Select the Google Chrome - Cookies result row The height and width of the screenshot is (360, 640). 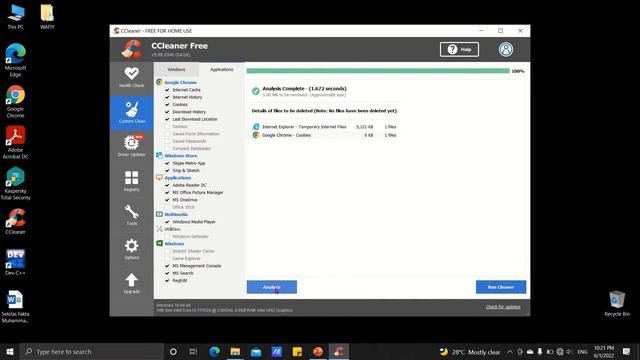coord(325,135)
